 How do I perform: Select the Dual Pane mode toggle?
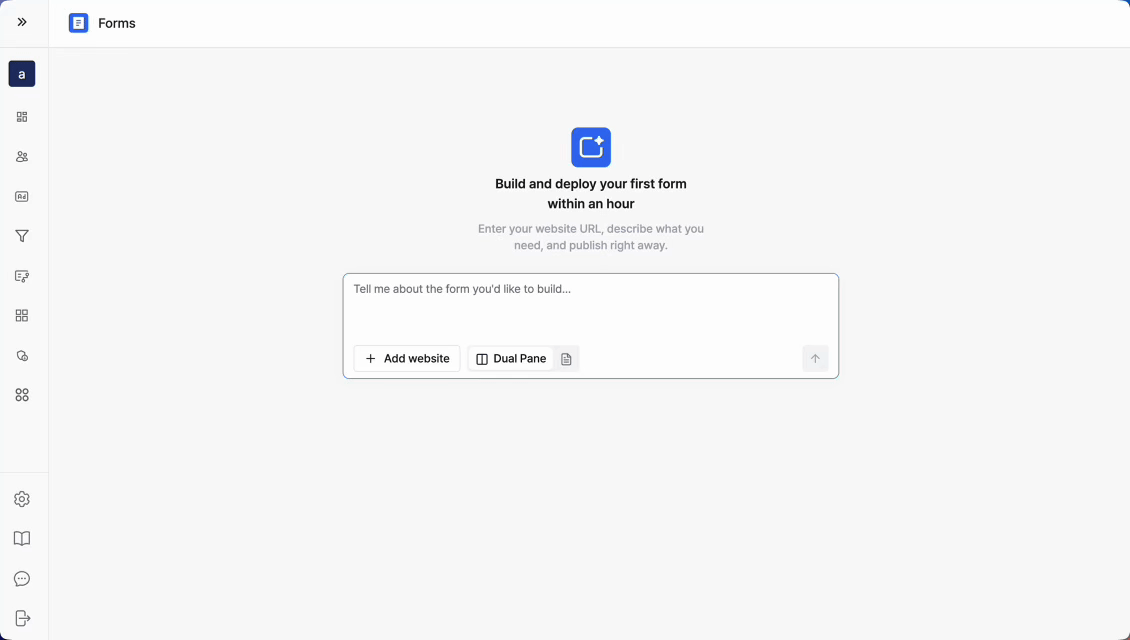click(511, 359)
